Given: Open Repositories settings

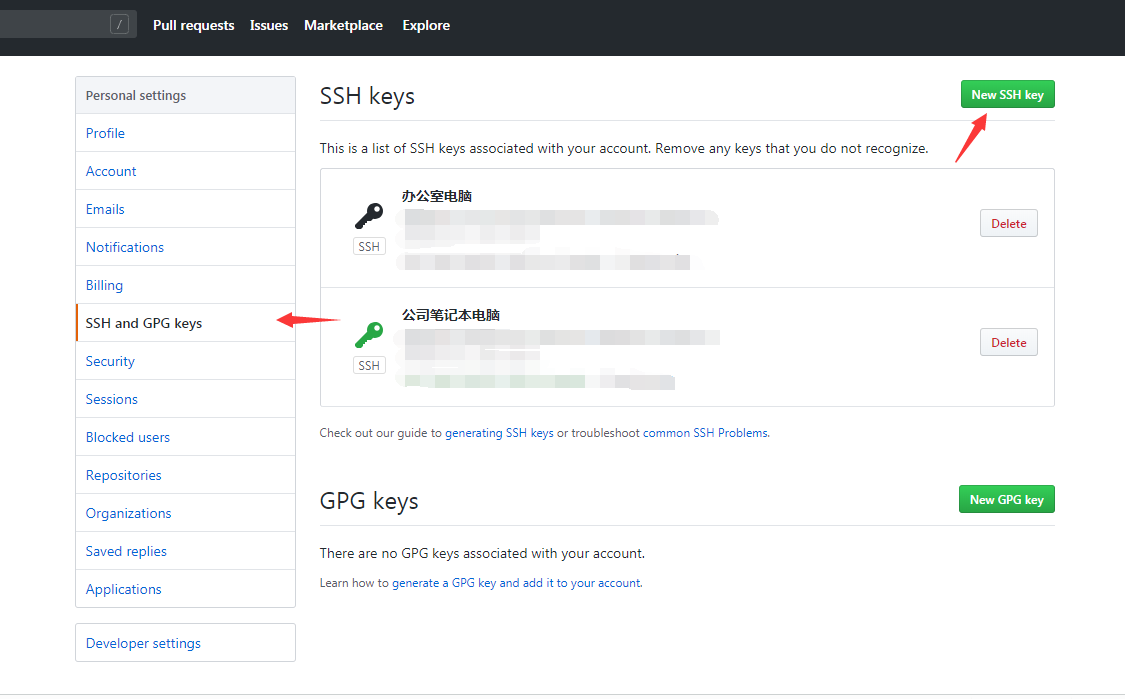Looking at the screenshot, I should click(x=185, y=476).
